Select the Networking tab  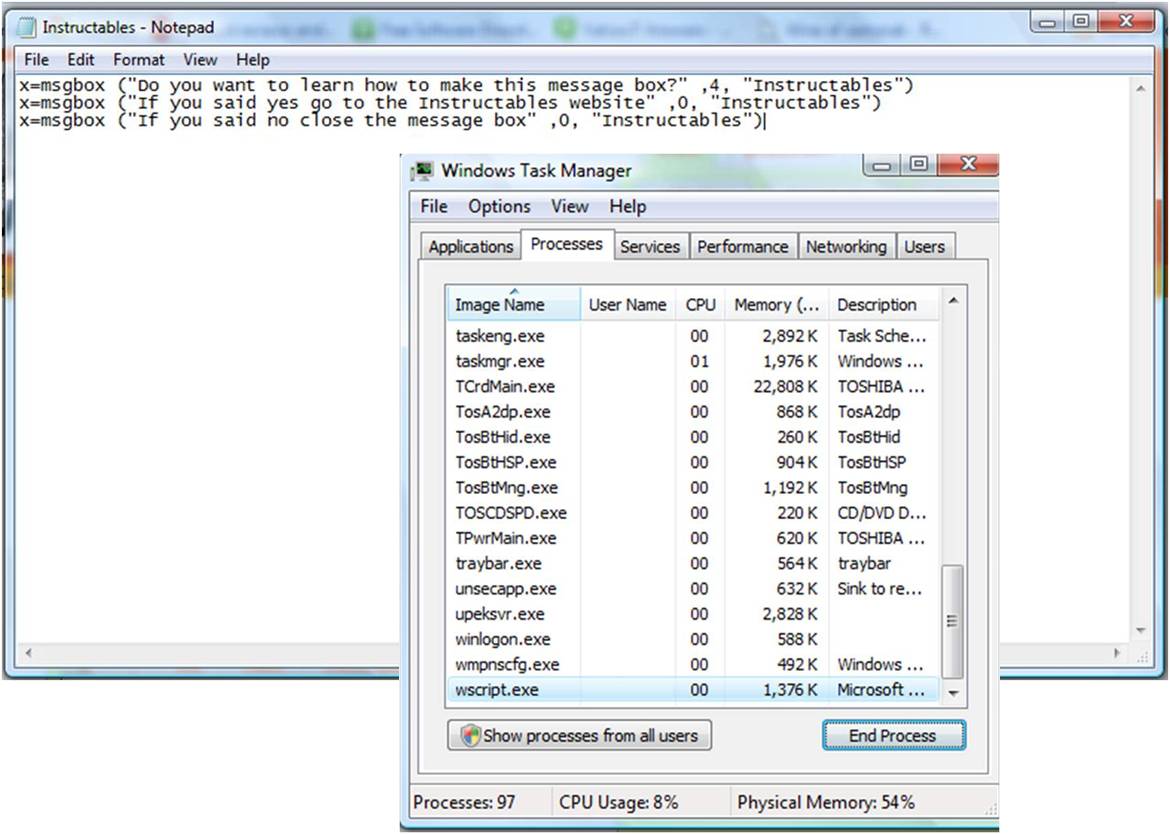[x=846, y=247]
